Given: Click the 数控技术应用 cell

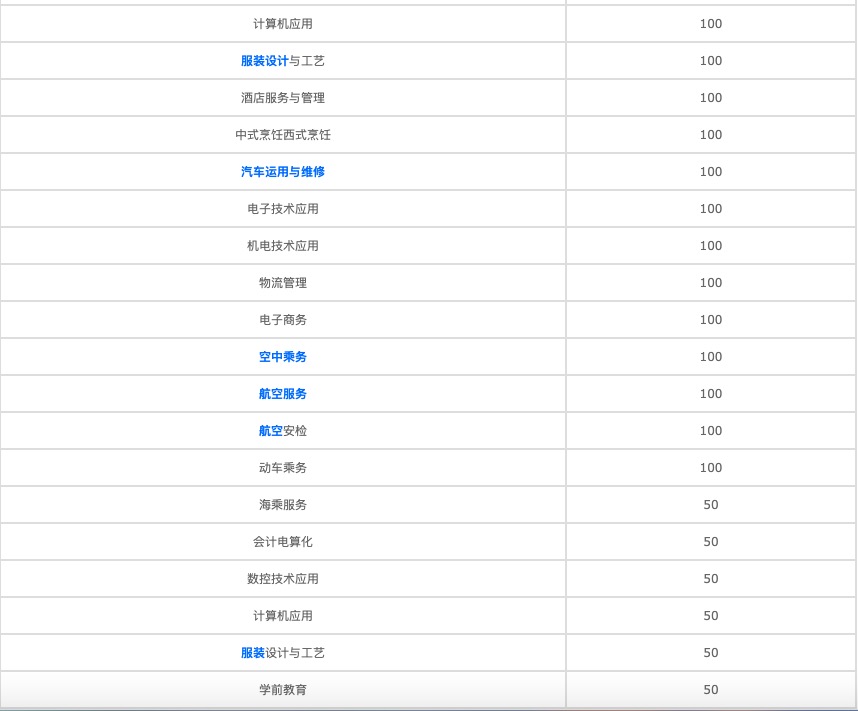Looking at the screenshot, I should click(283, 579).
